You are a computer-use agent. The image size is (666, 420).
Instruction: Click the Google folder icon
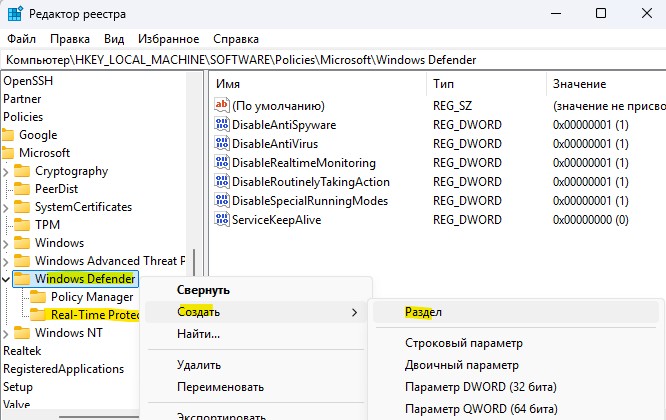click(x=8, y=135)
